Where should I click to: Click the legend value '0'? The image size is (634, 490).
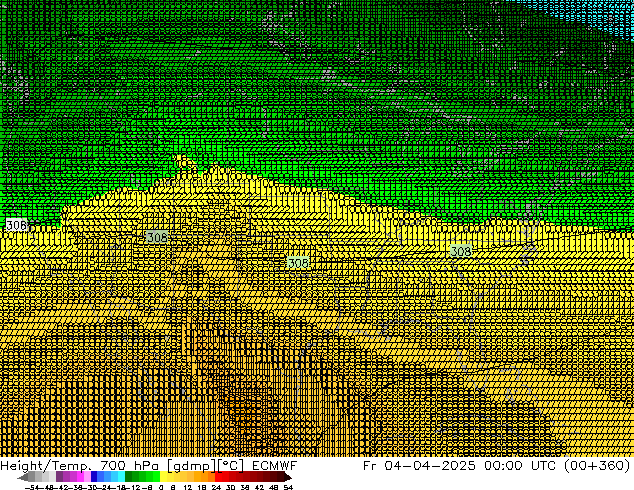tap(161, 487)
